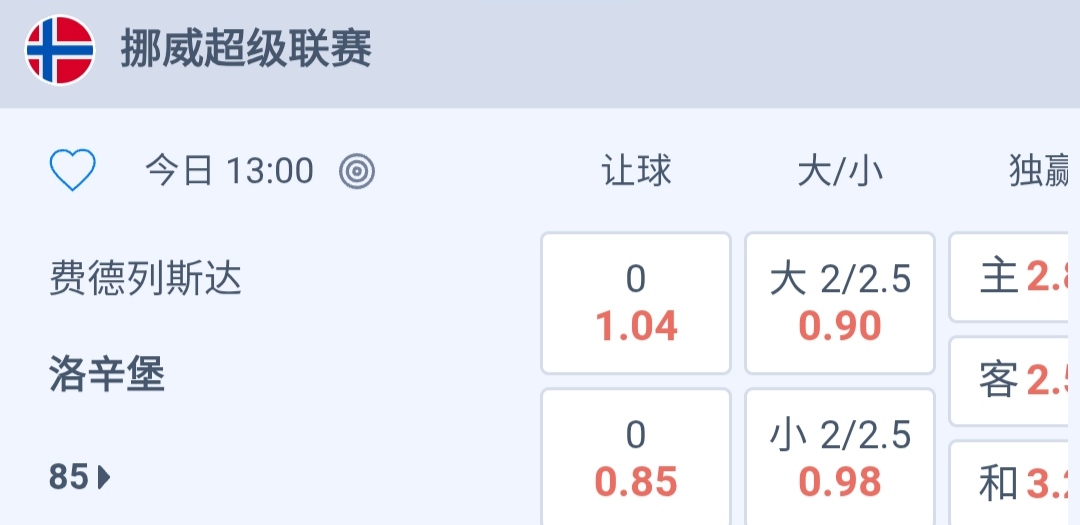Pick handicap 0 at odds 1.04

point(636,303)
